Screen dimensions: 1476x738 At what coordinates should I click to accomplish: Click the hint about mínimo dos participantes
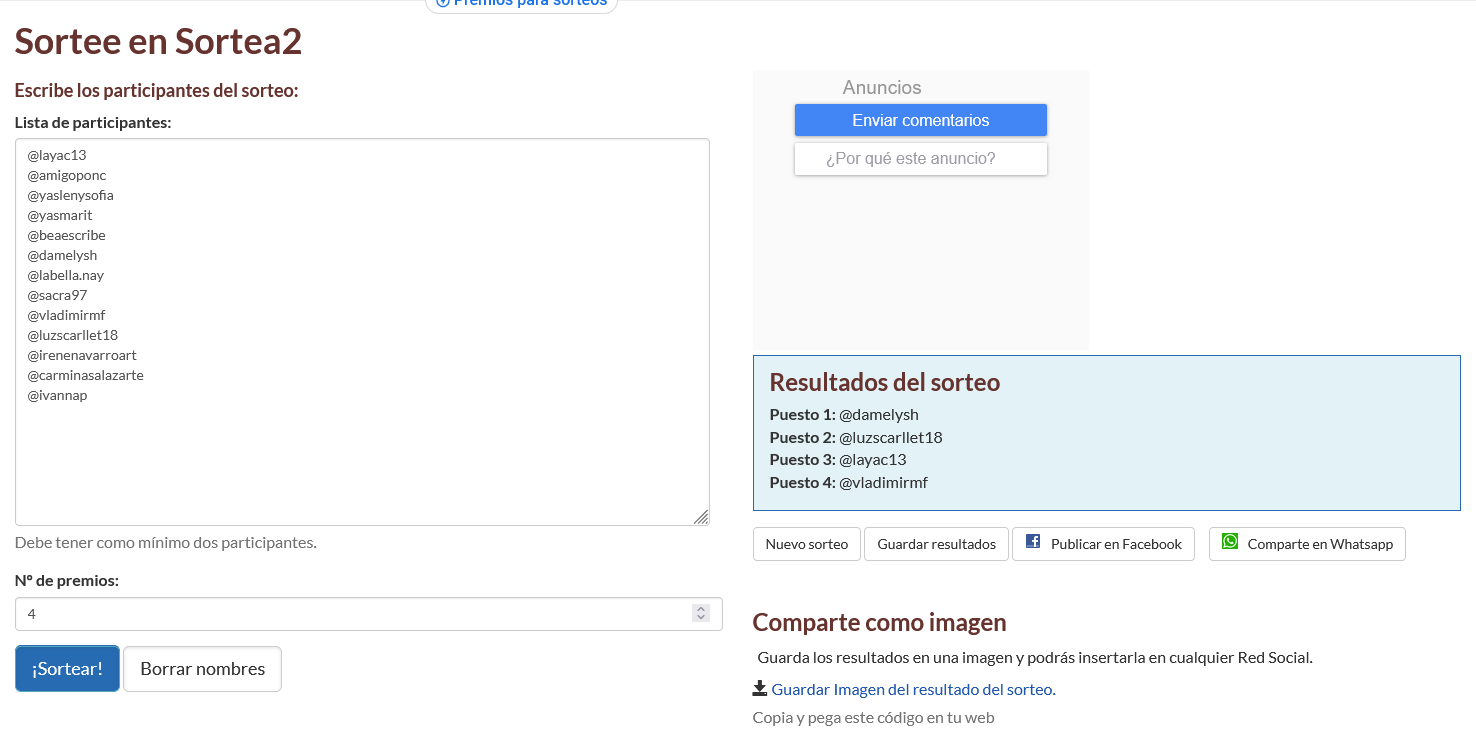coord(166,543)
